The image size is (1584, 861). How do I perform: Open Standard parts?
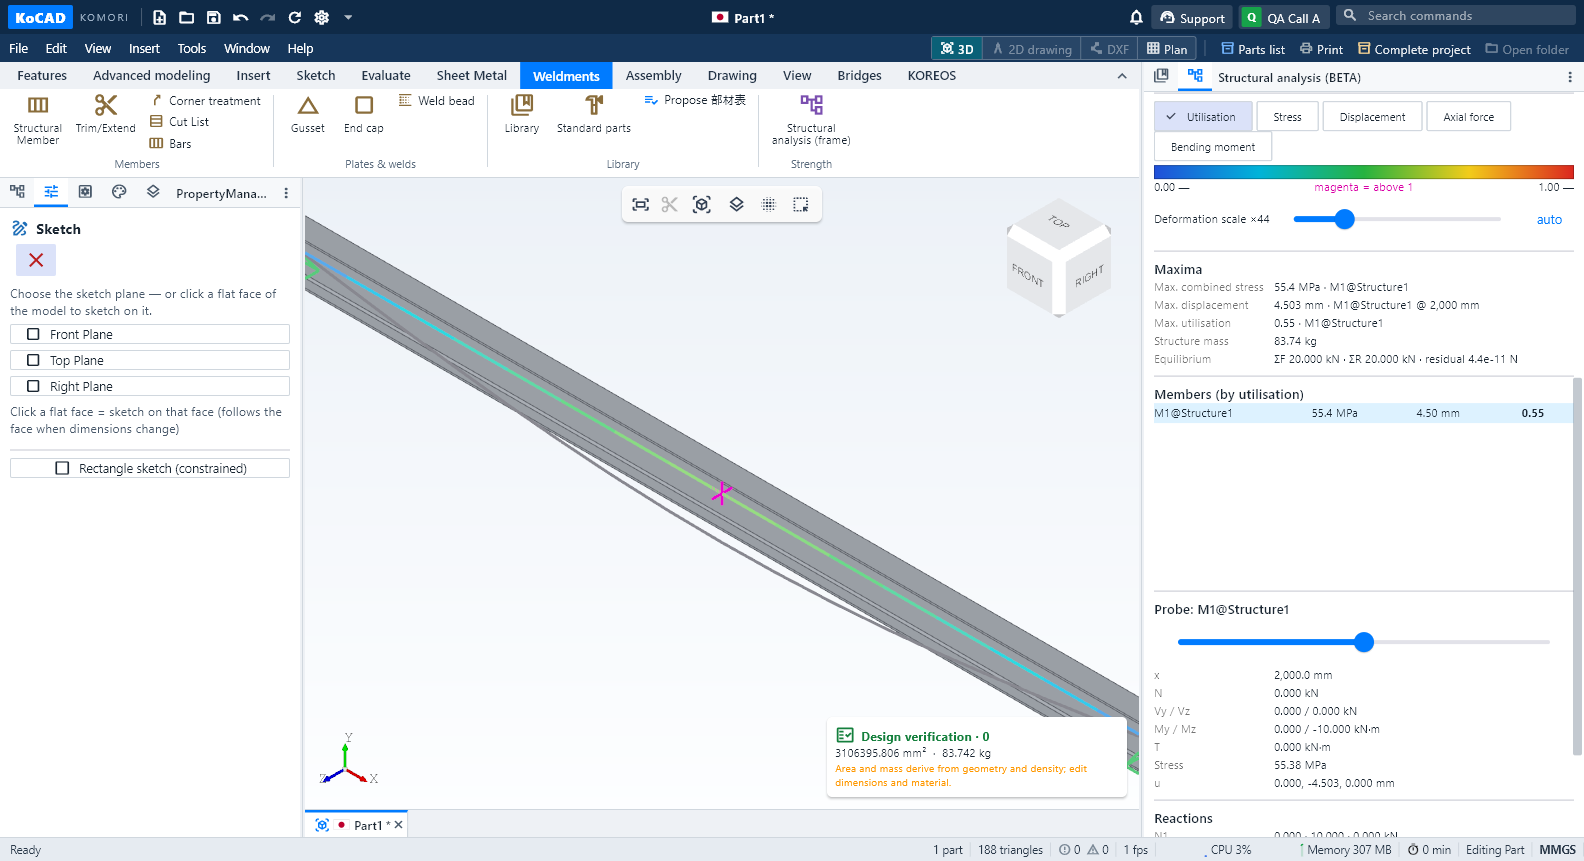(x=594, y=114)
